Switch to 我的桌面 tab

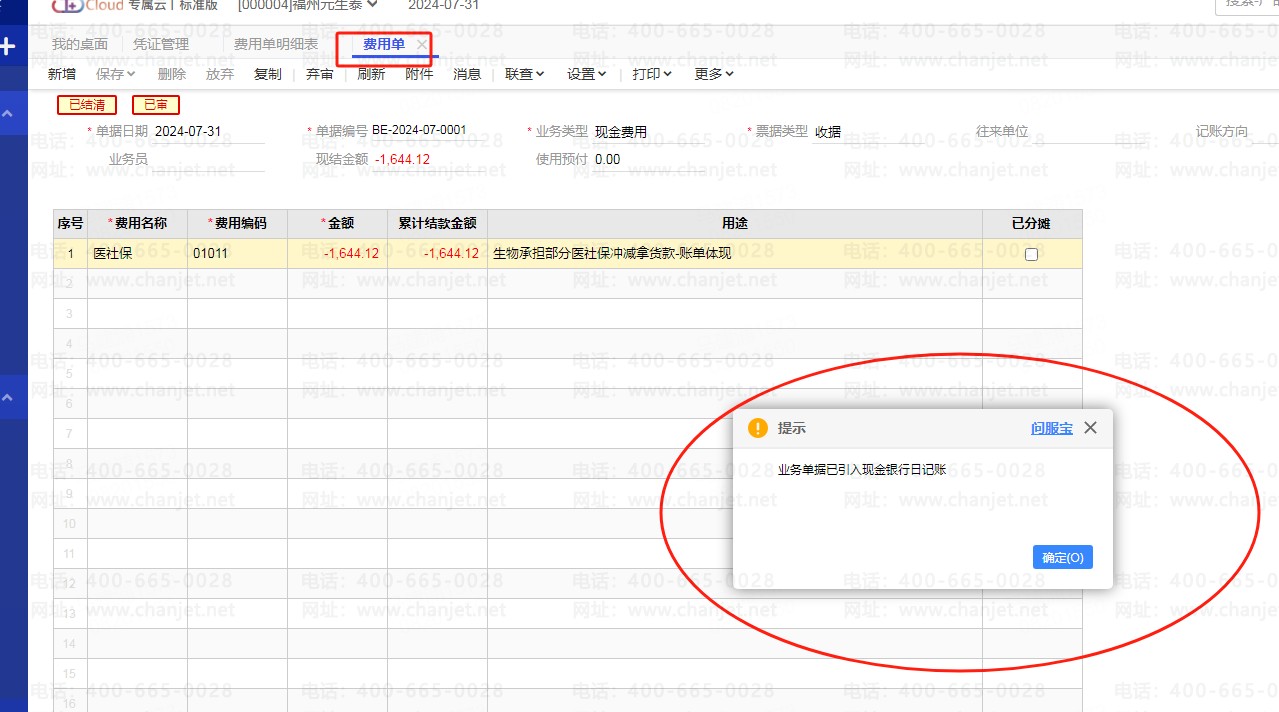80,44
